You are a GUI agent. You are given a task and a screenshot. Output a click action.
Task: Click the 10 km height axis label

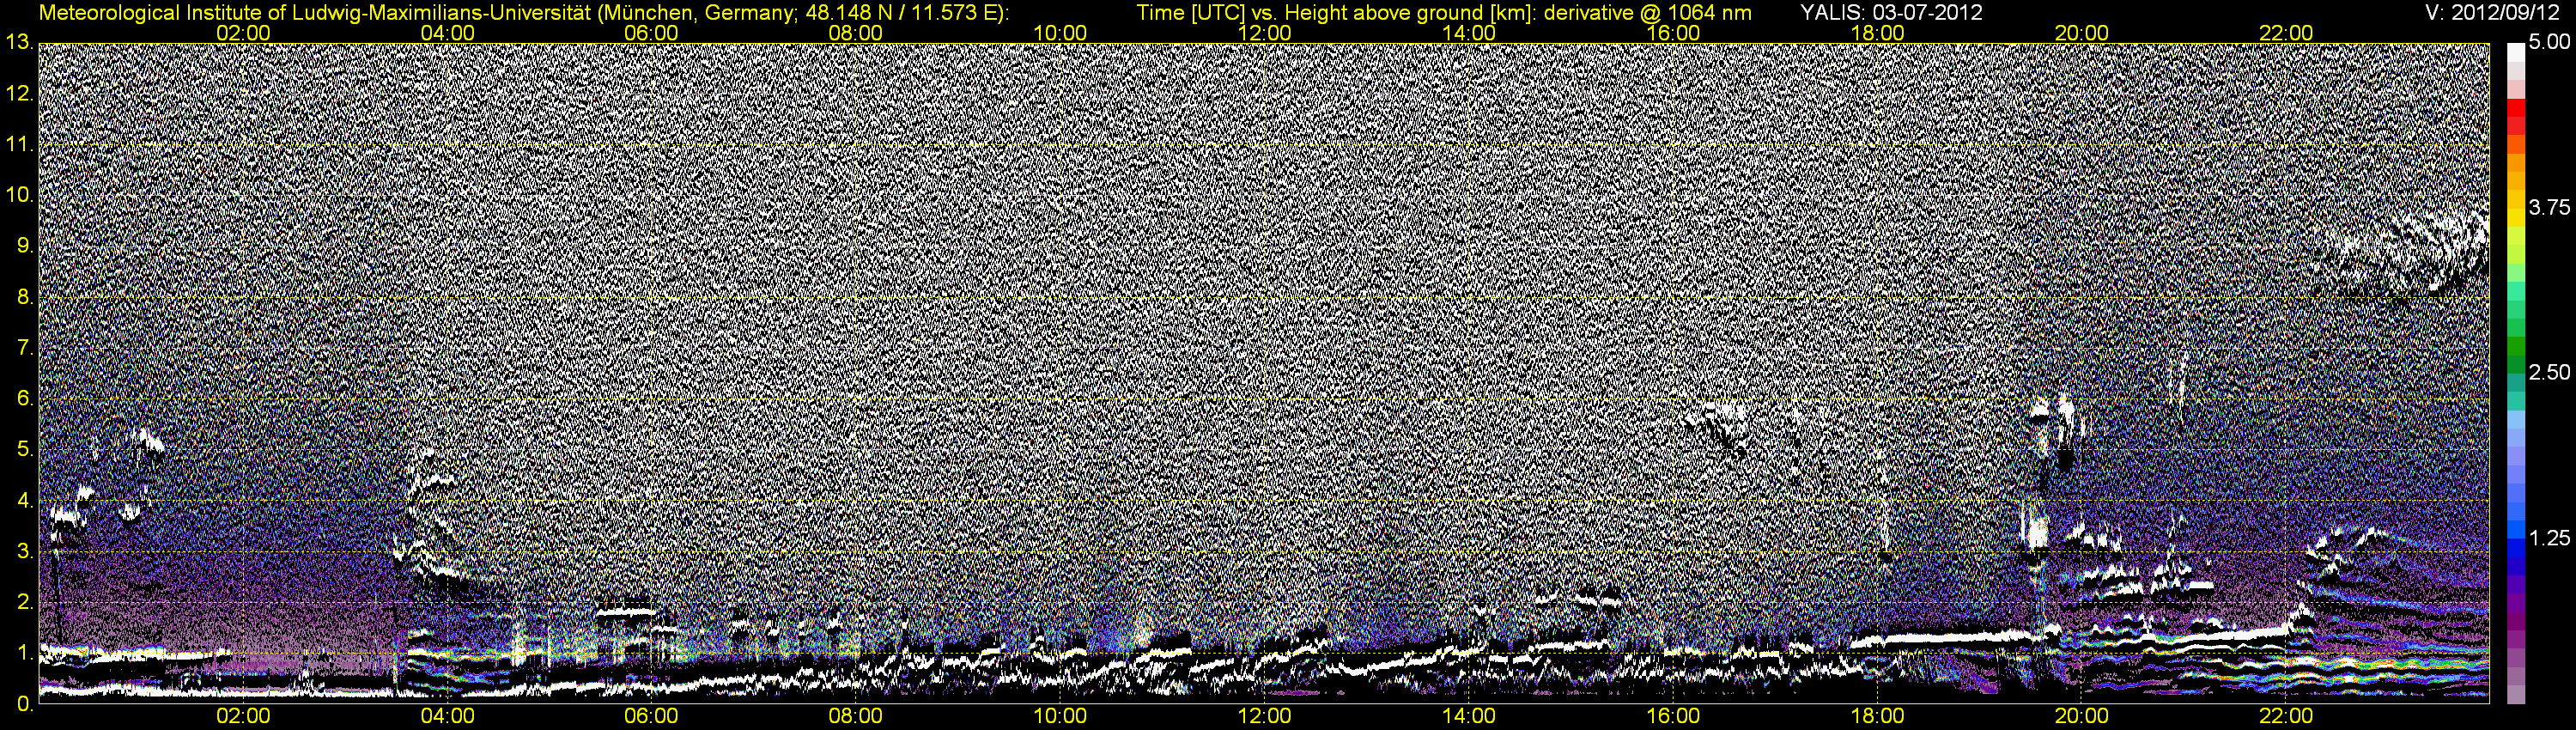(18, 195)
